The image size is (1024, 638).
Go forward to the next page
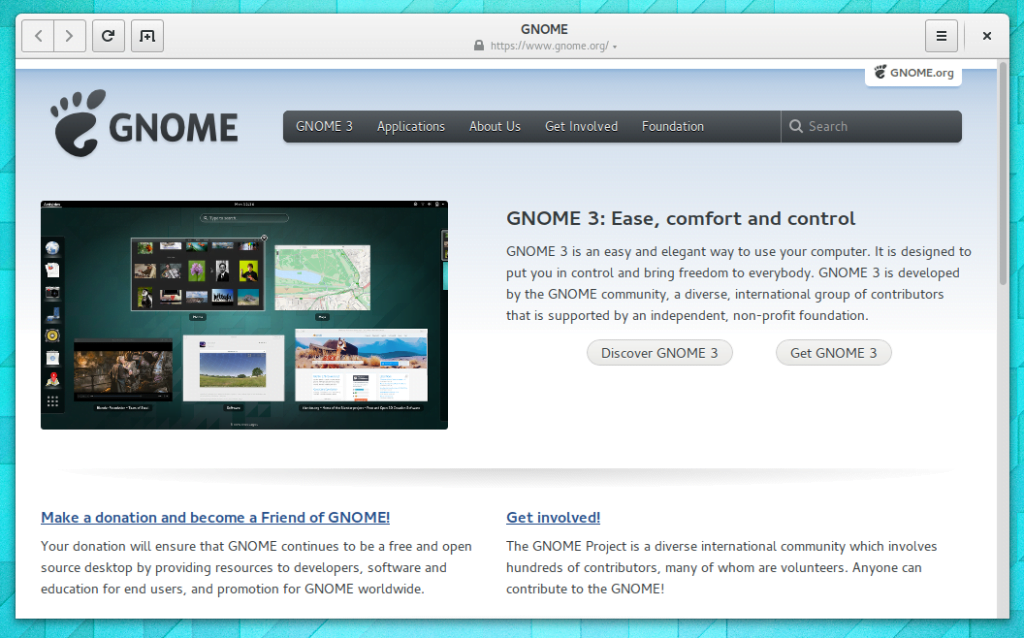click(x=69, y=36)
